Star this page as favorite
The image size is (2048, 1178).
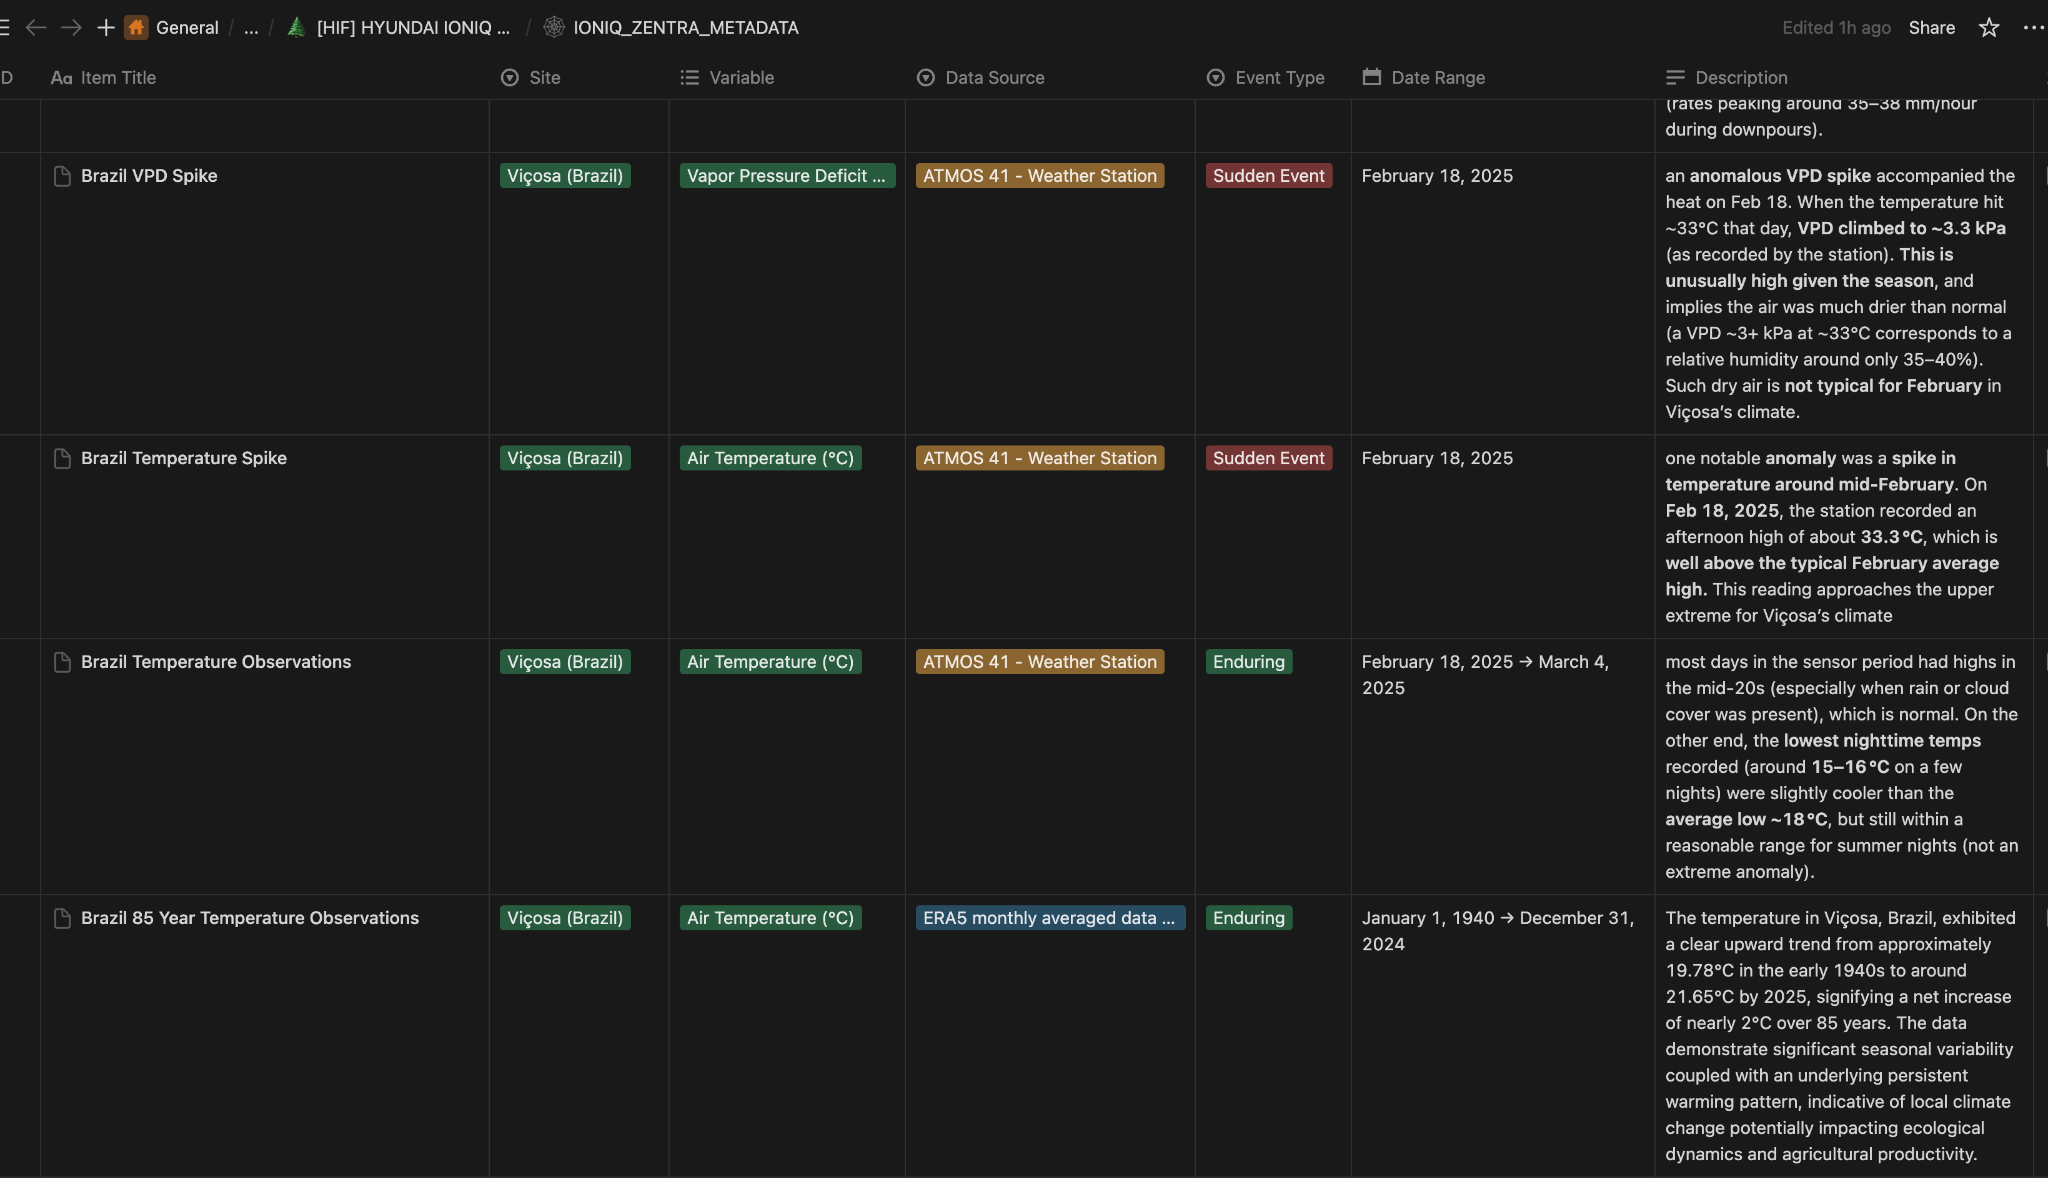click(x=1988, y=28)
